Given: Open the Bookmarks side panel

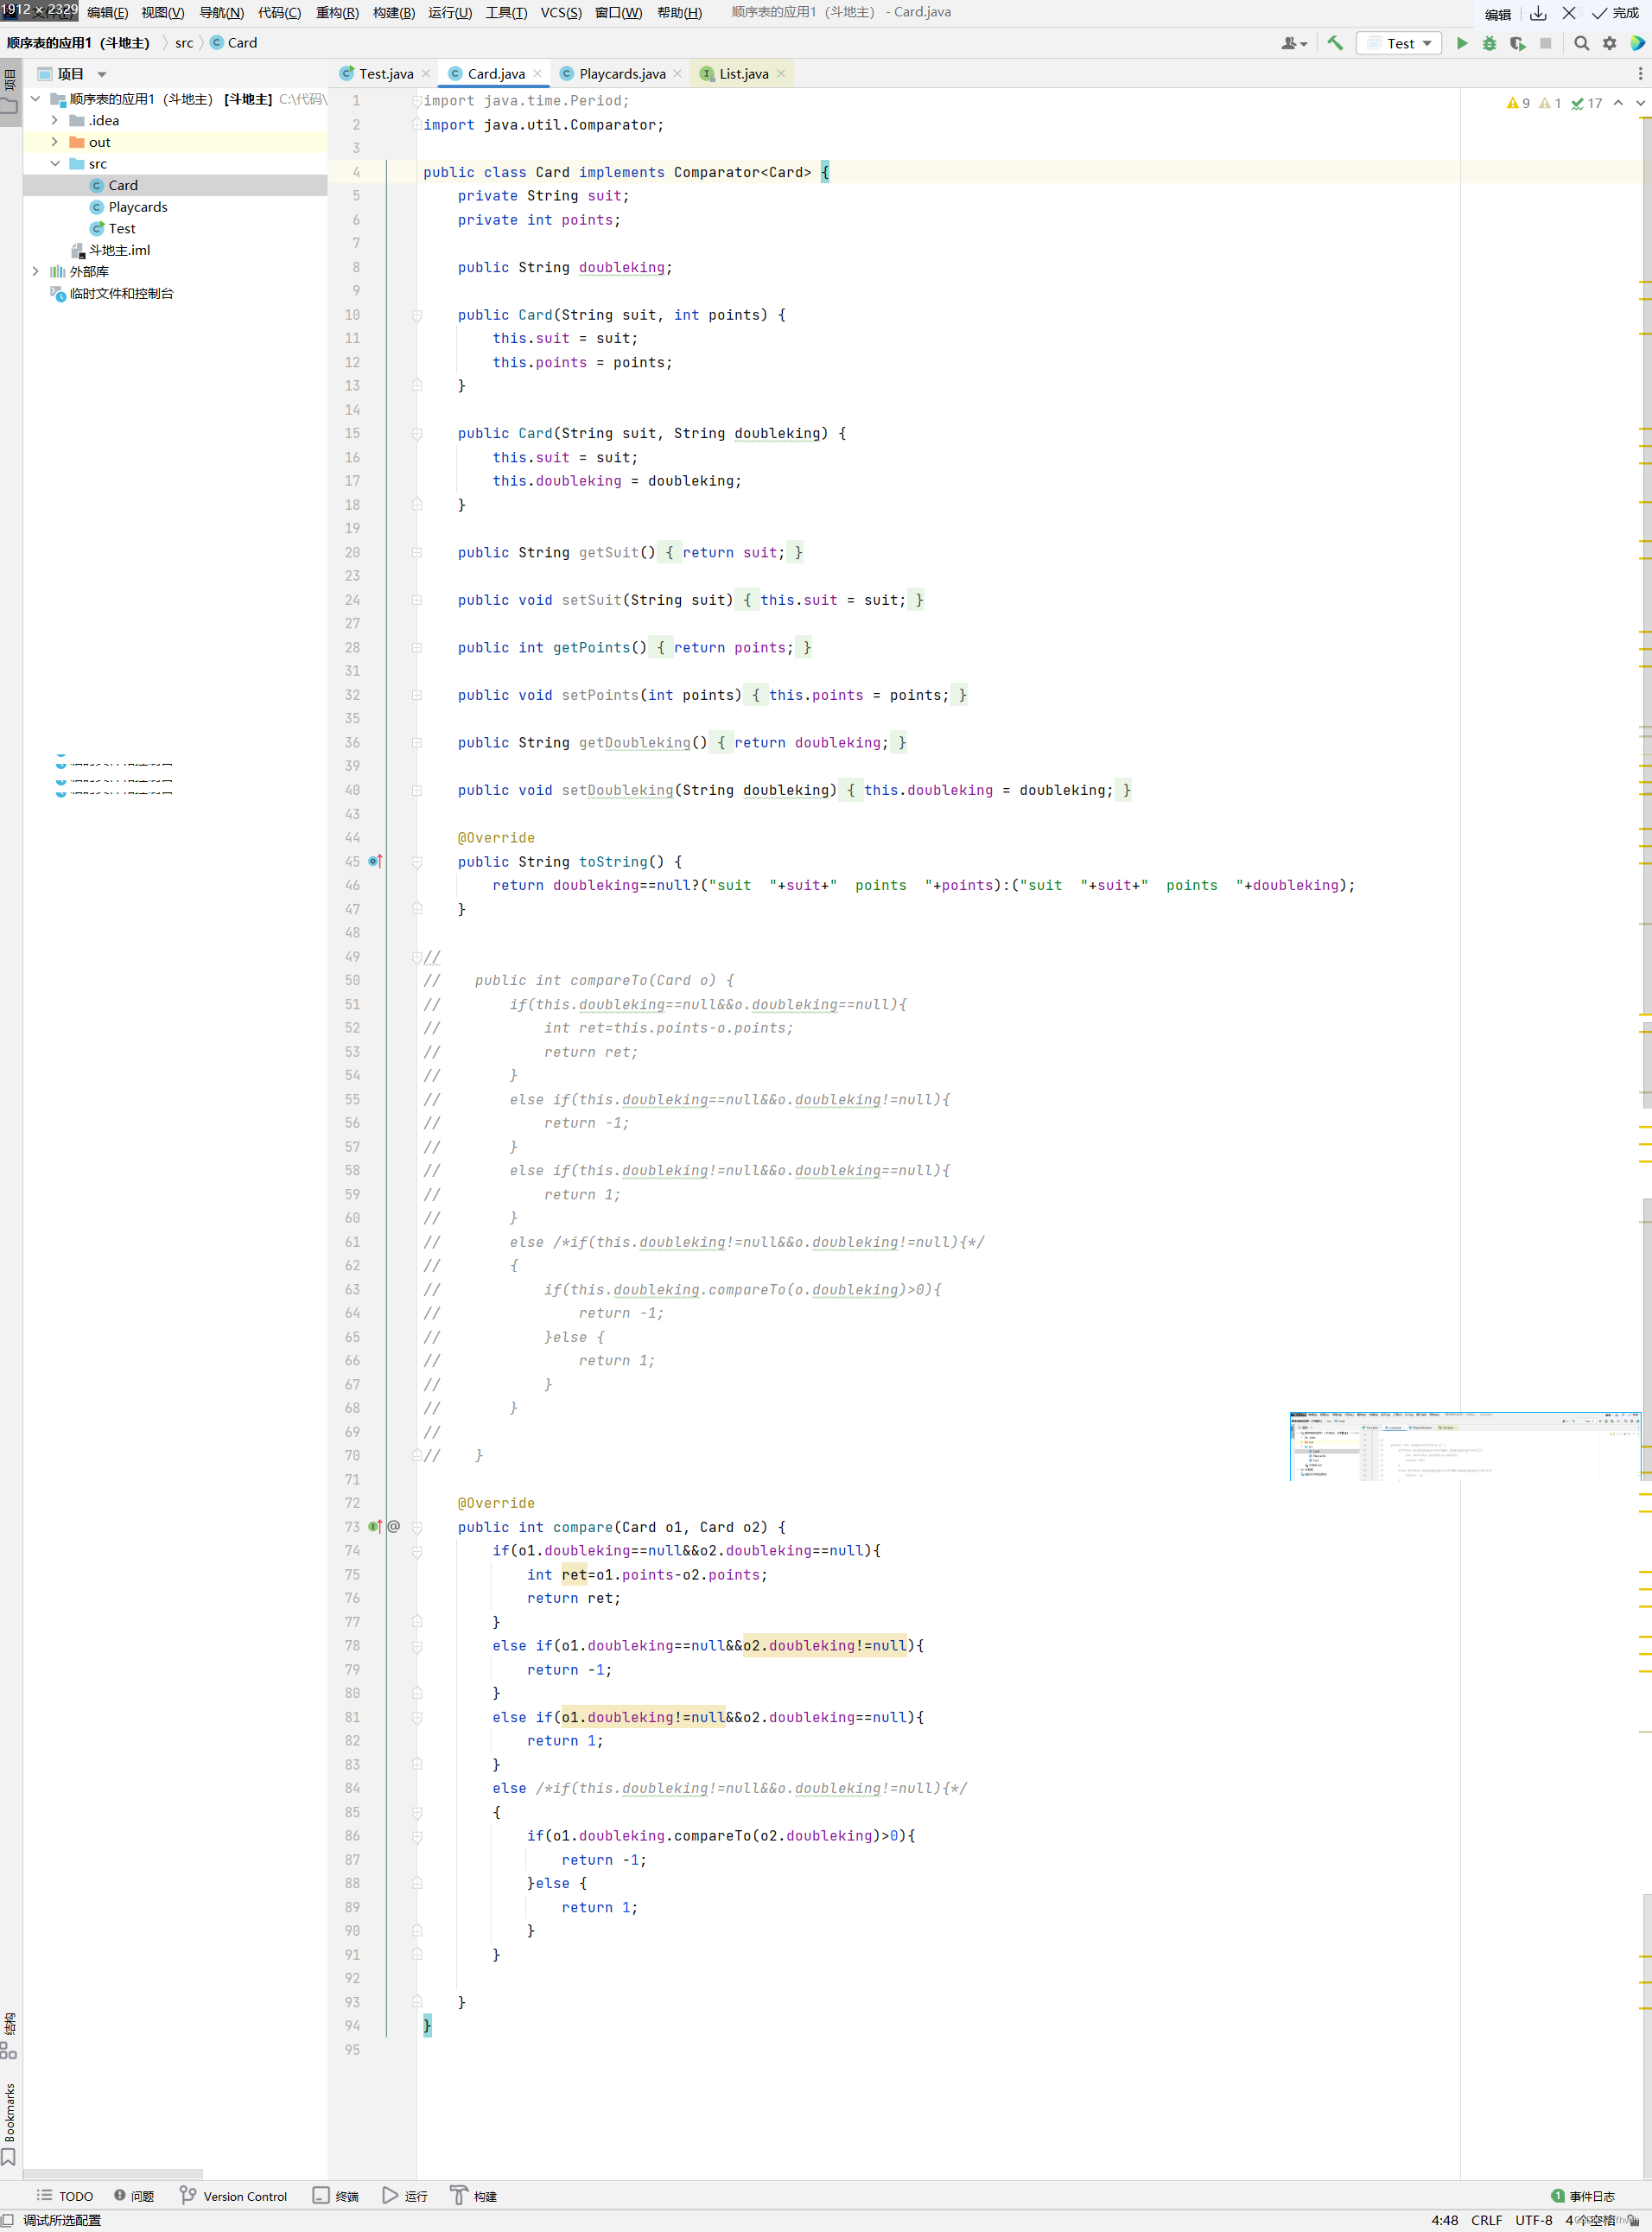Looking at the screenshot, I should tap(9, 2123).
